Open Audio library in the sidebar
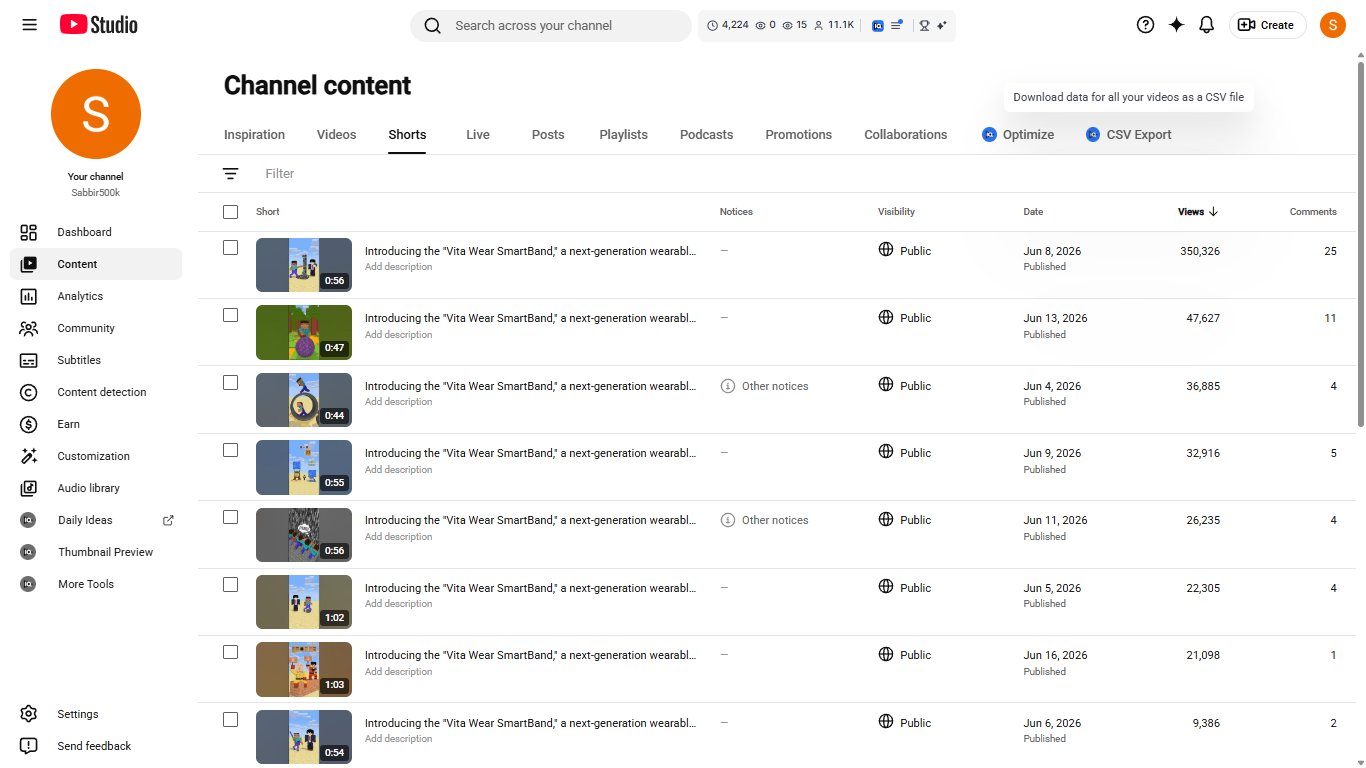The width and height of the screenshot is (1366, 768). [x=96, y=488]
